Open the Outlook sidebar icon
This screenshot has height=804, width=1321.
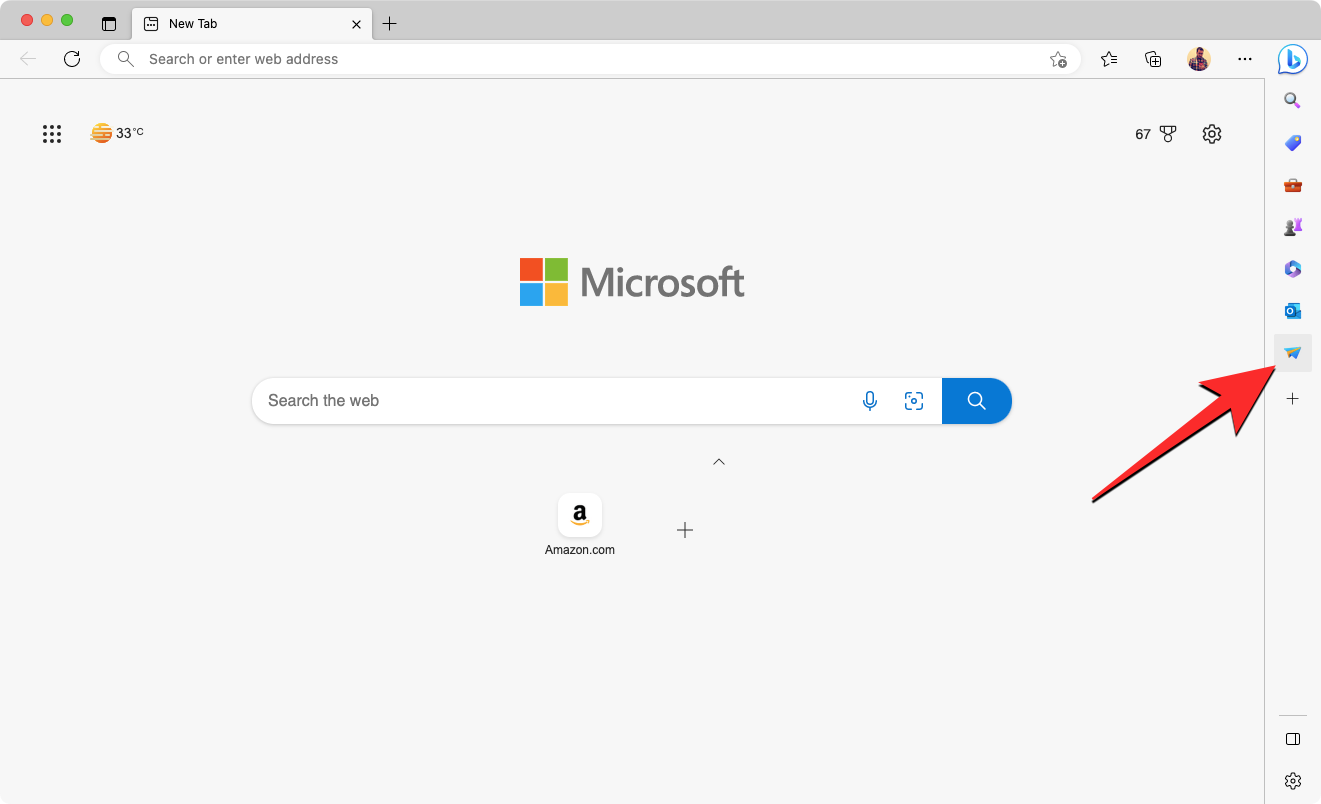click(1292, 311)
